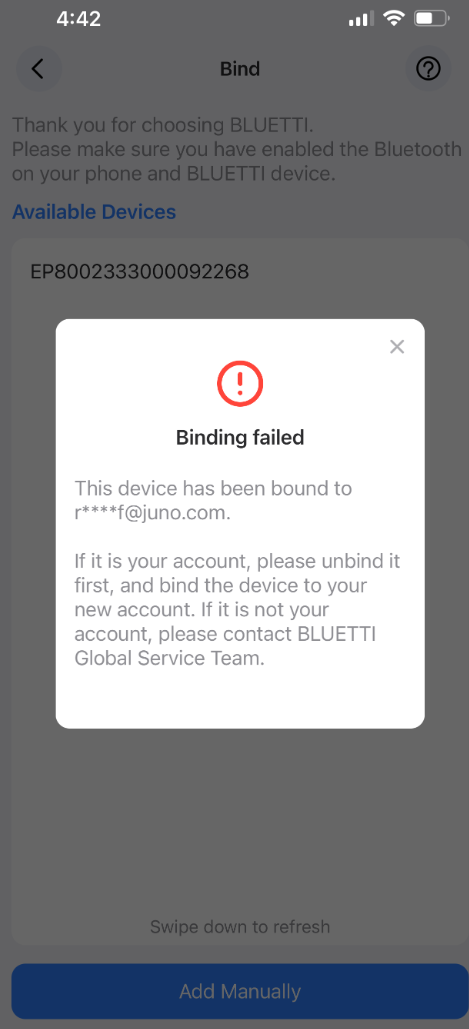
Task: Tap the cellular signal bars icon
Action: 361,19
